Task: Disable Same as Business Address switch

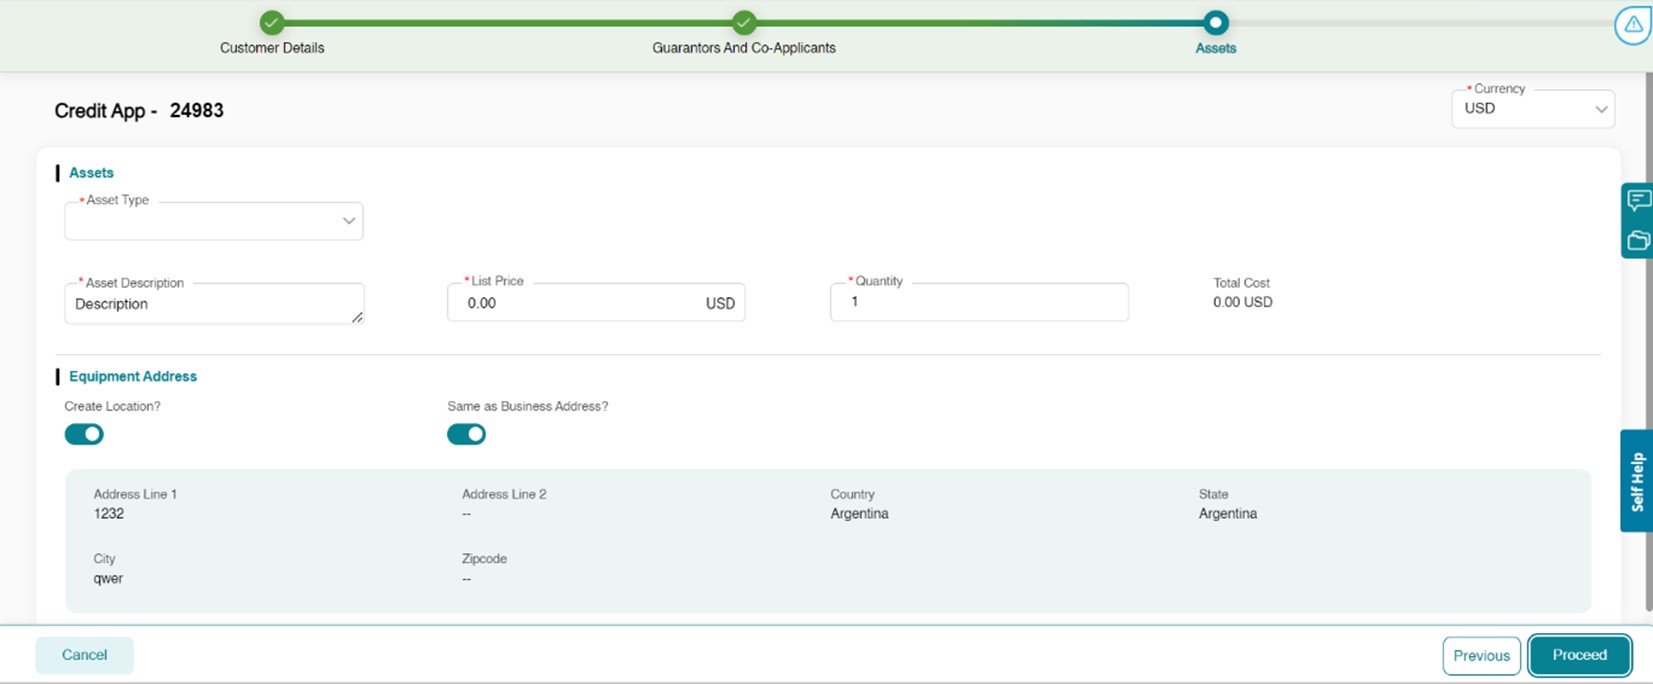Action: tap(466, 434)
